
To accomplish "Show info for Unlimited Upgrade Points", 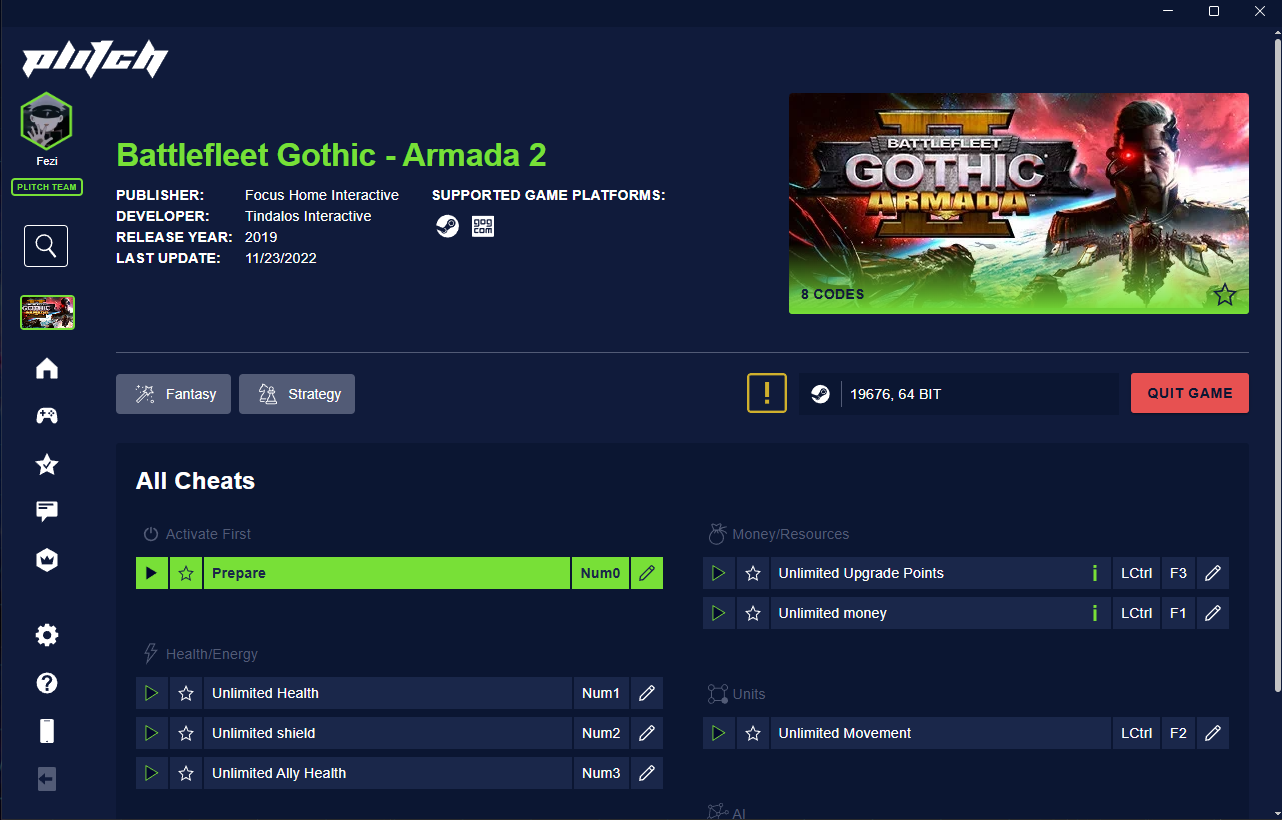I will click(x=1095, y=573).
